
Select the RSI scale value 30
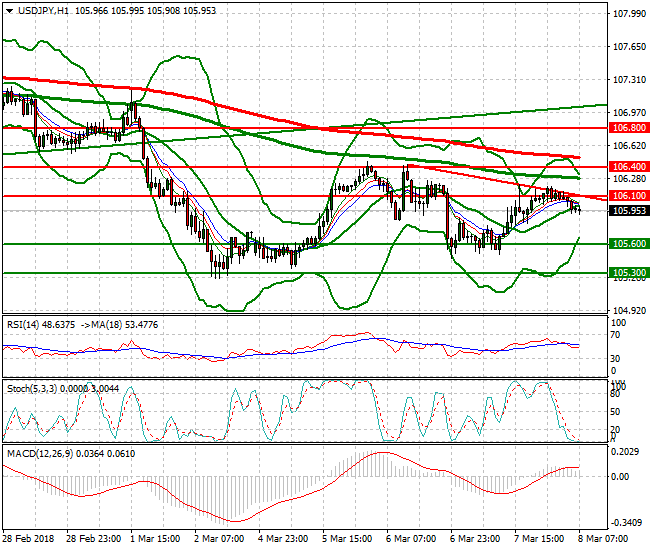(x=616, y=359)
